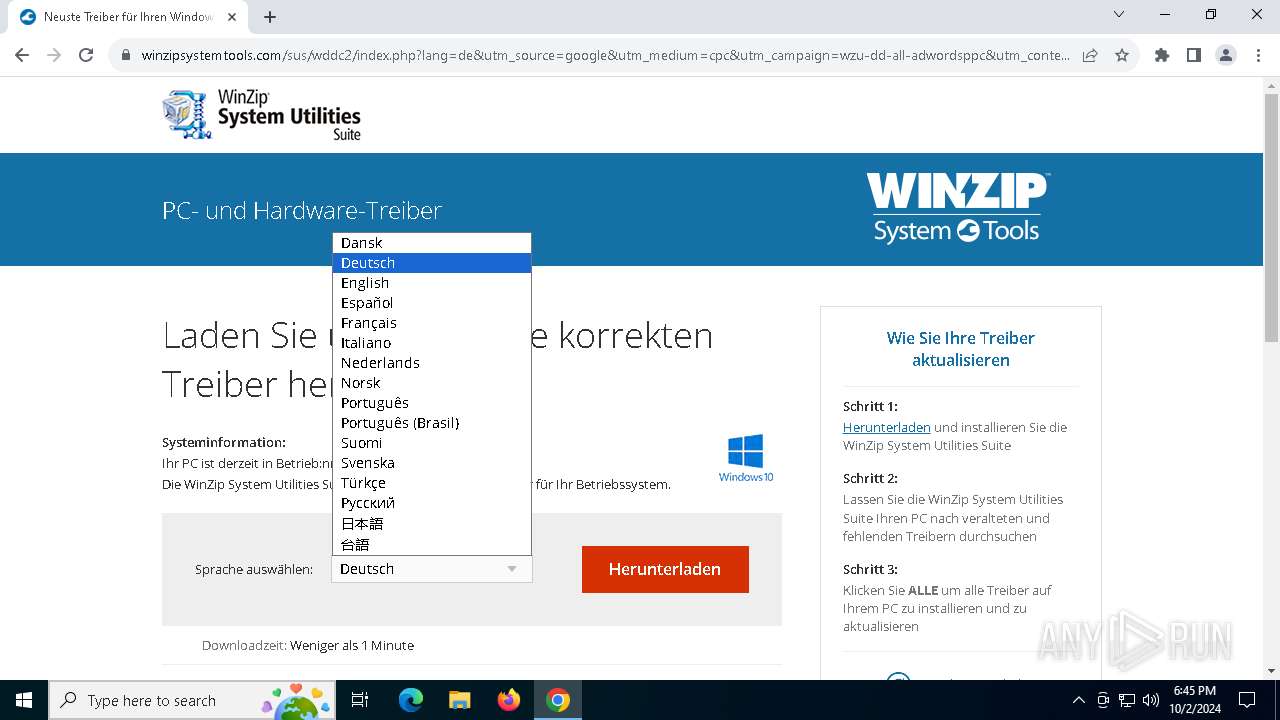The width and height of the screenshot is (1280, 720).
Task: Show hidden system tray icons
Action: coord(1078,700)
